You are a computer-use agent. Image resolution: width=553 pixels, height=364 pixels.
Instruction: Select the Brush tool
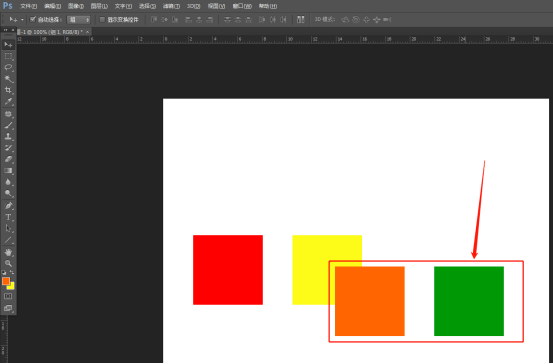[8, 125]
